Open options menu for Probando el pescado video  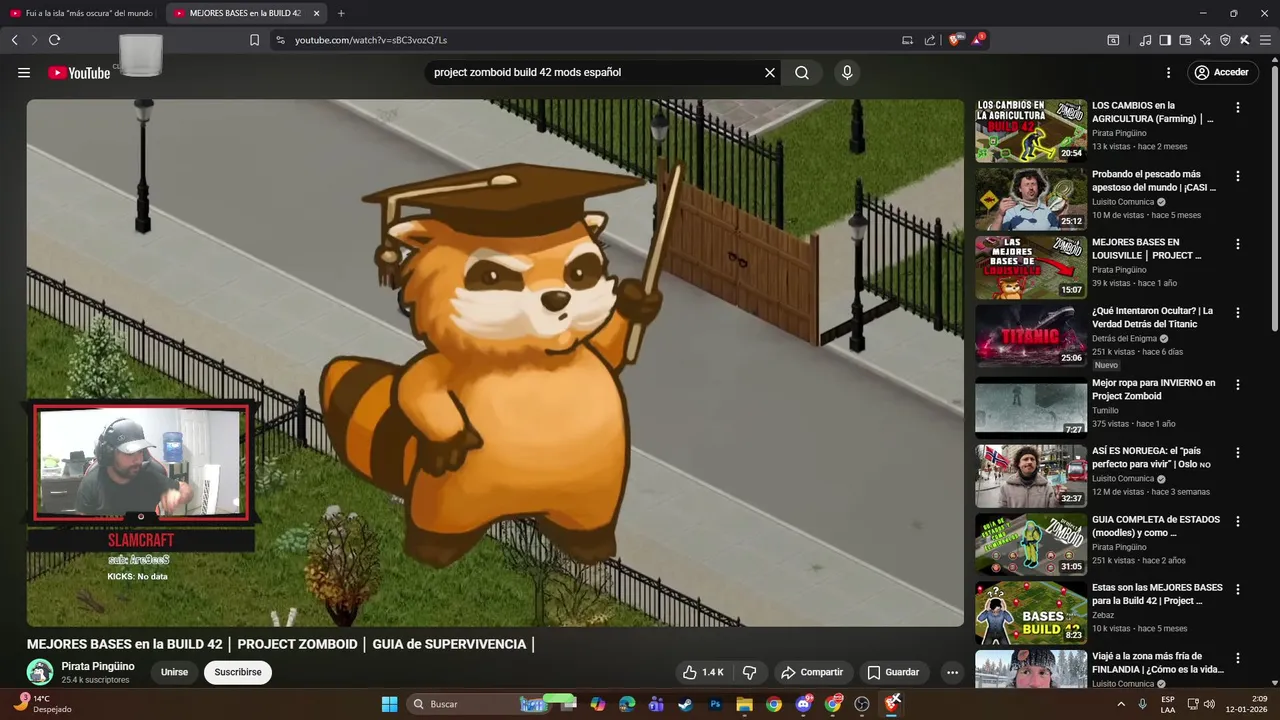[x=1238, y=176]
